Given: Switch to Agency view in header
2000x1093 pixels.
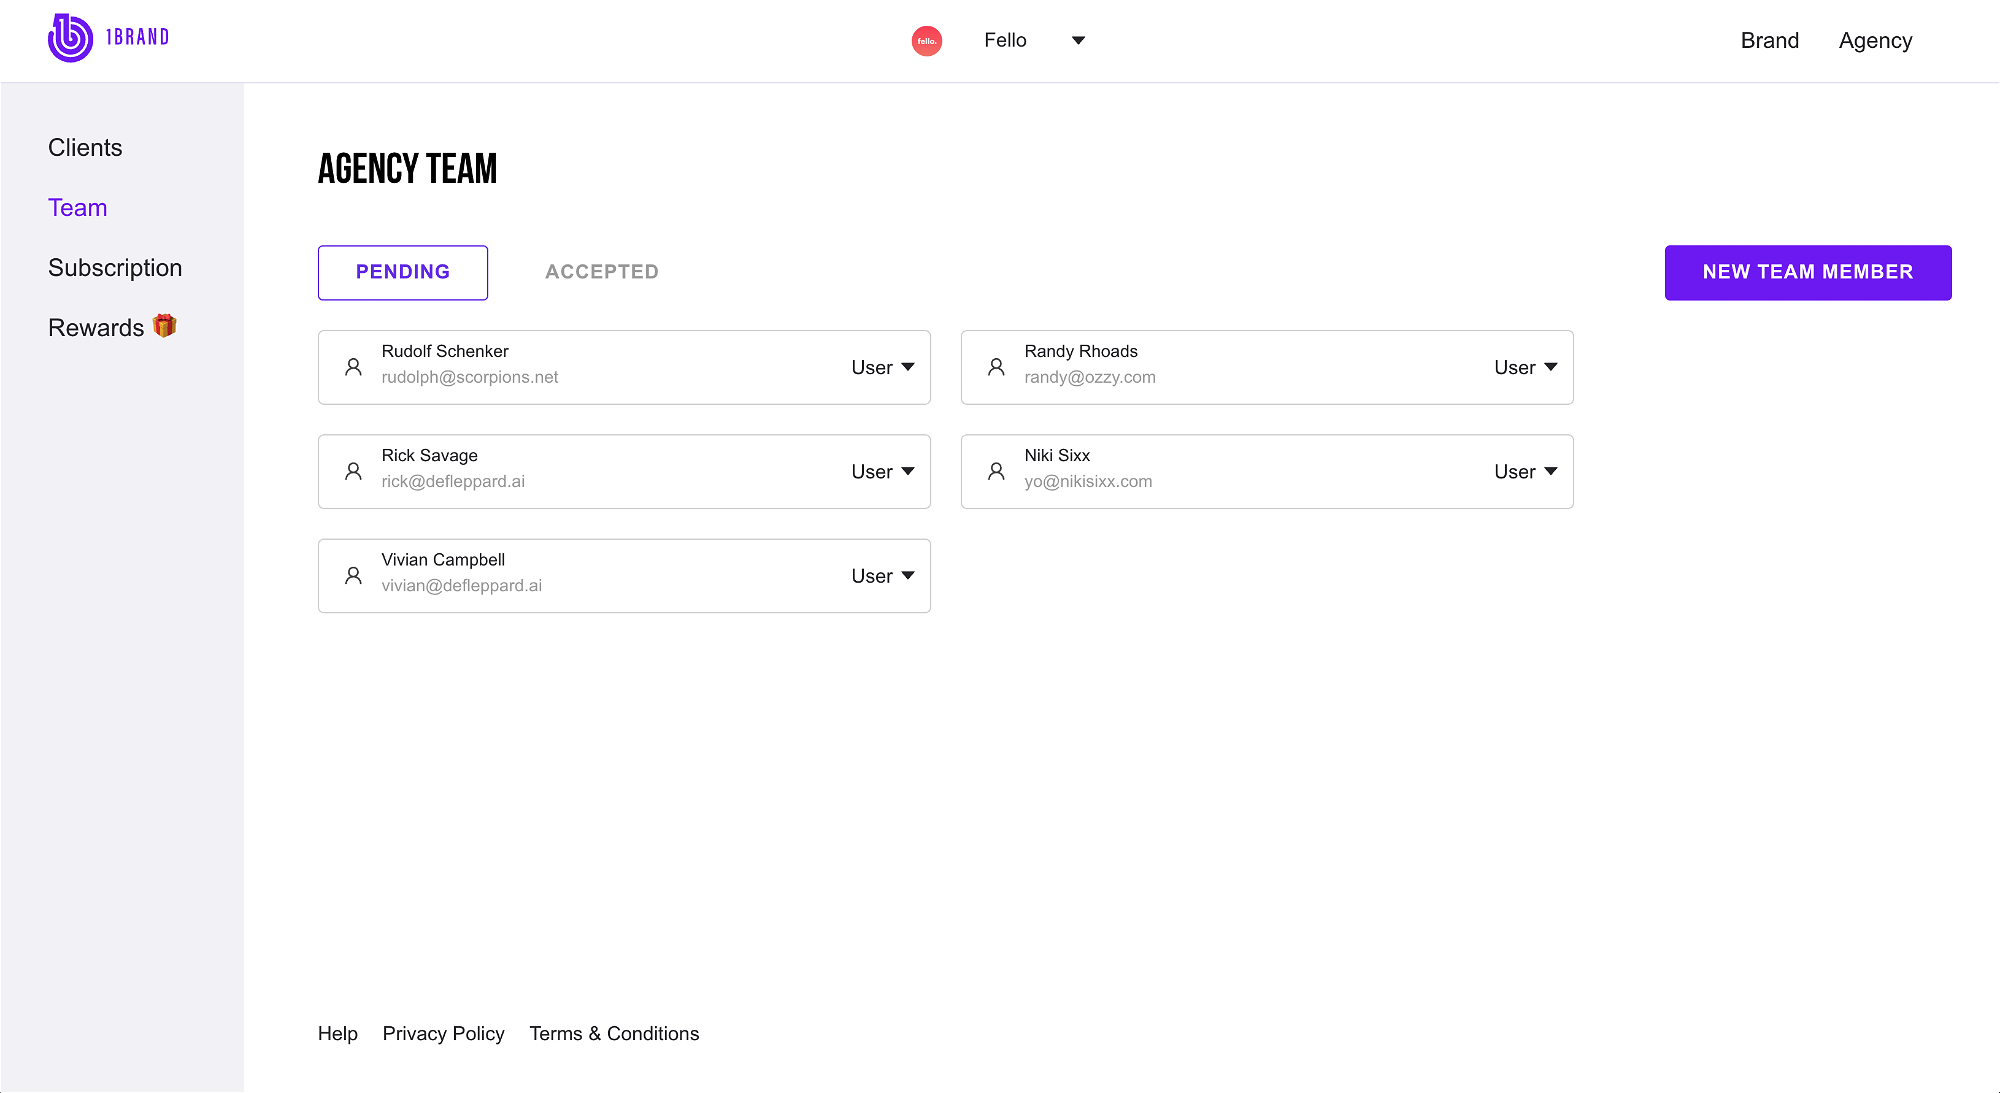Looking at the screenshot, I should point(1875,41).
